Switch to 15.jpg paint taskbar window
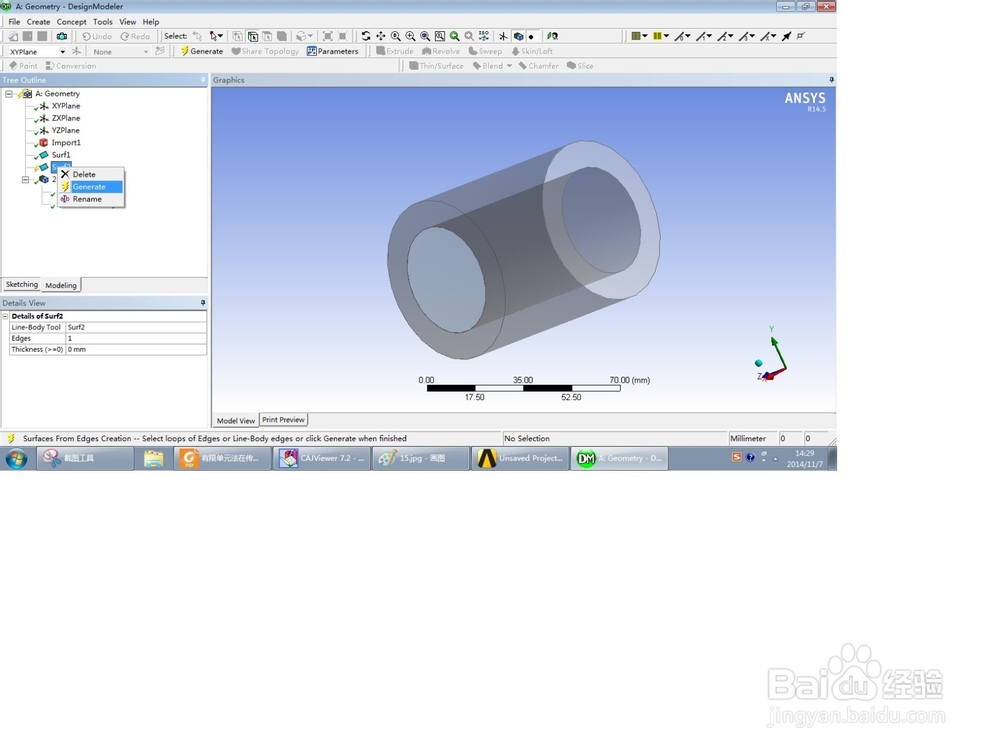This screenshot has height=750, width=1000. pos(421,458)
